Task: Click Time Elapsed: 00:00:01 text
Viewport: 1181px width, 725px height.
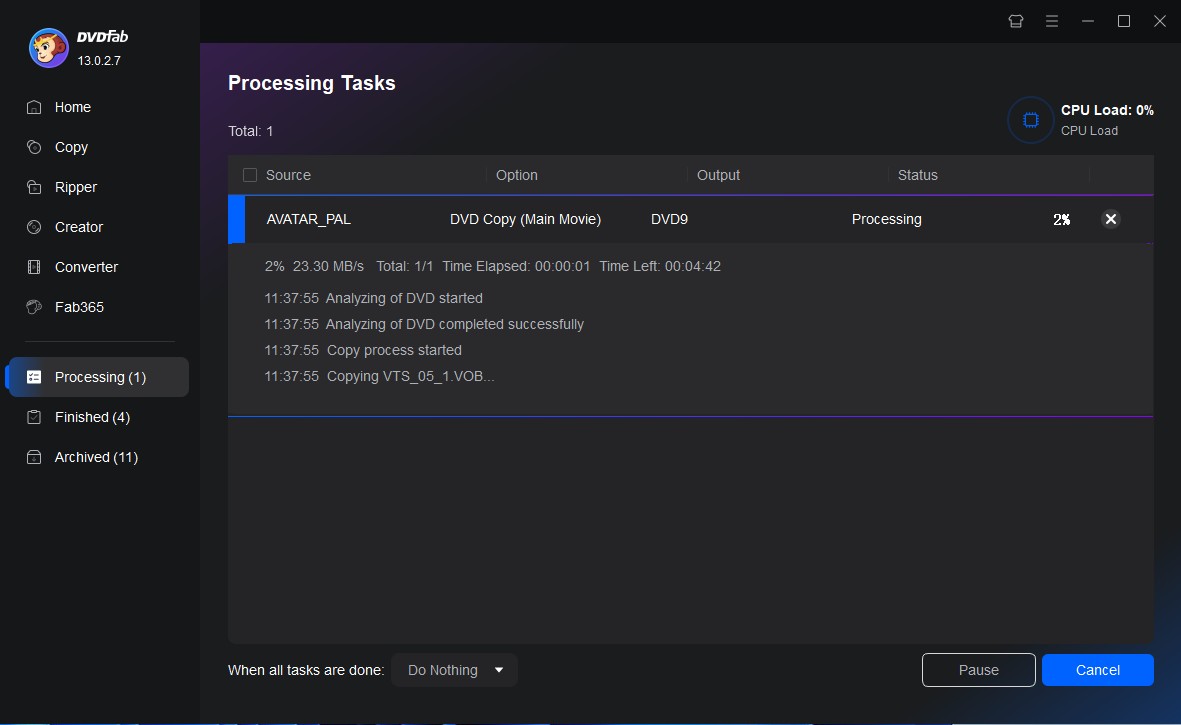Action: [x=516, y=266]
